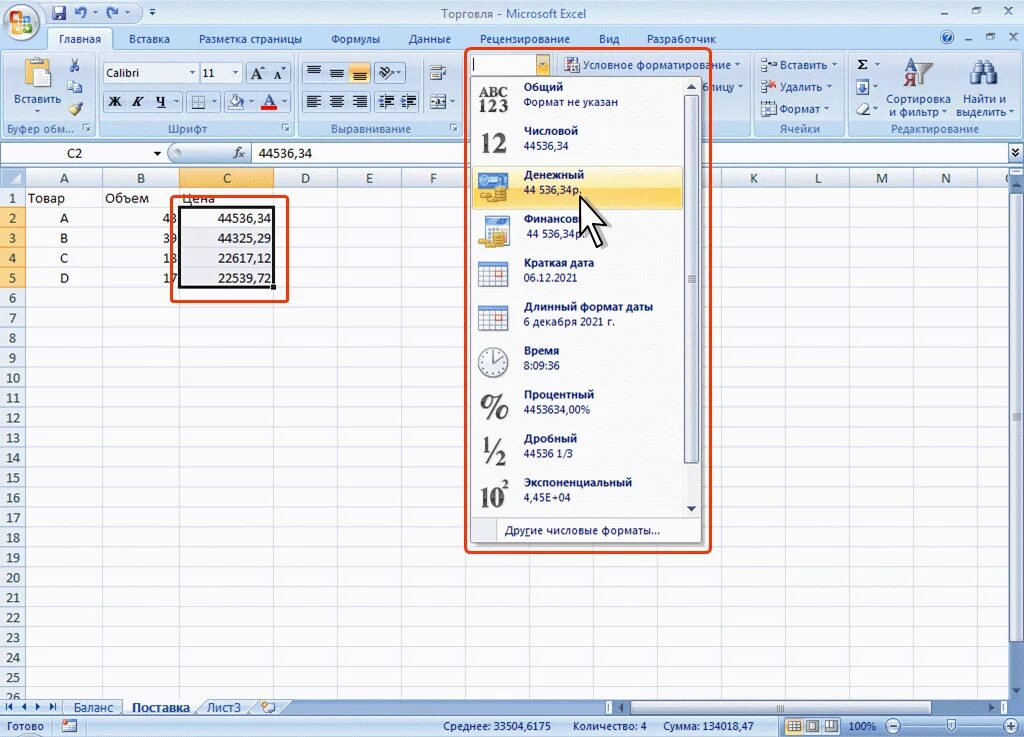Click the text orientation icon
The width and height of the screenshot is (1024, 737).
click(x=387, y=72)
